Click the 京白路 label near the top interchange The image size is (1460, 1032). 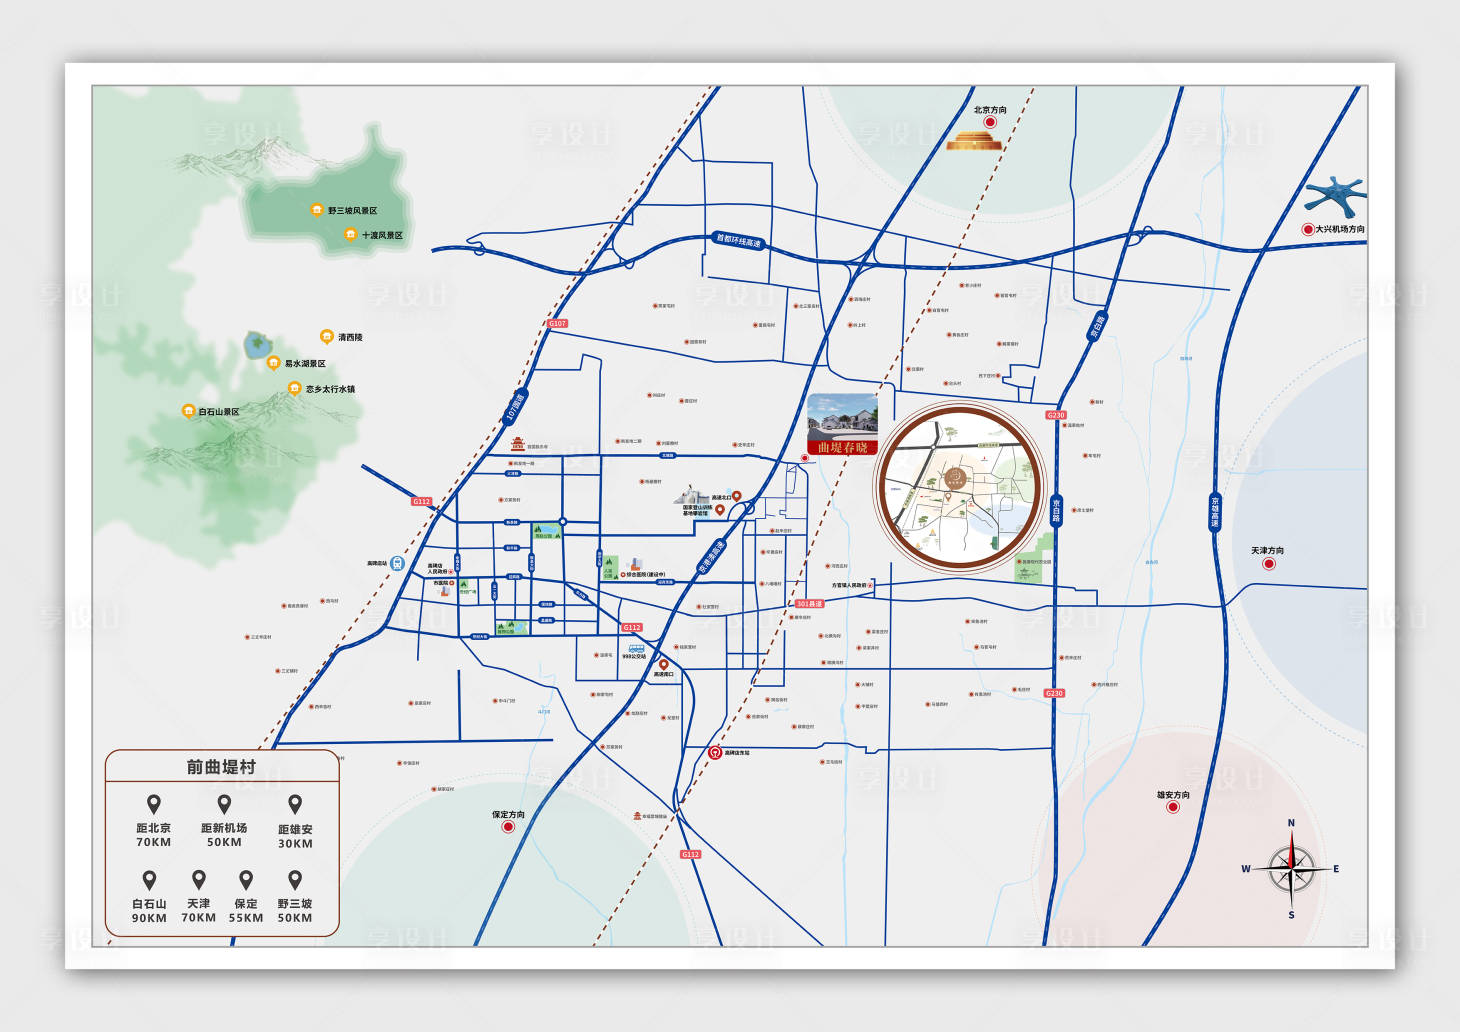coord(1096,328)
